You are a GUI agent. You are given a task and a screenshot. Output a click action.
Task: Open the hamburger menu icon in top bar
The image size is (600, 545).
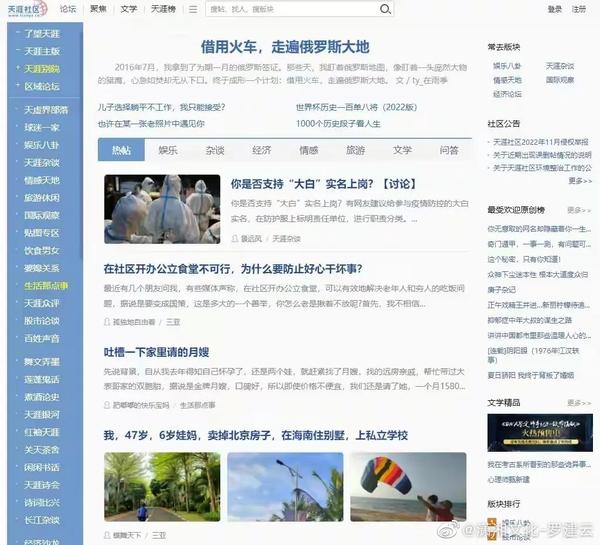click(x=193, y=9)
